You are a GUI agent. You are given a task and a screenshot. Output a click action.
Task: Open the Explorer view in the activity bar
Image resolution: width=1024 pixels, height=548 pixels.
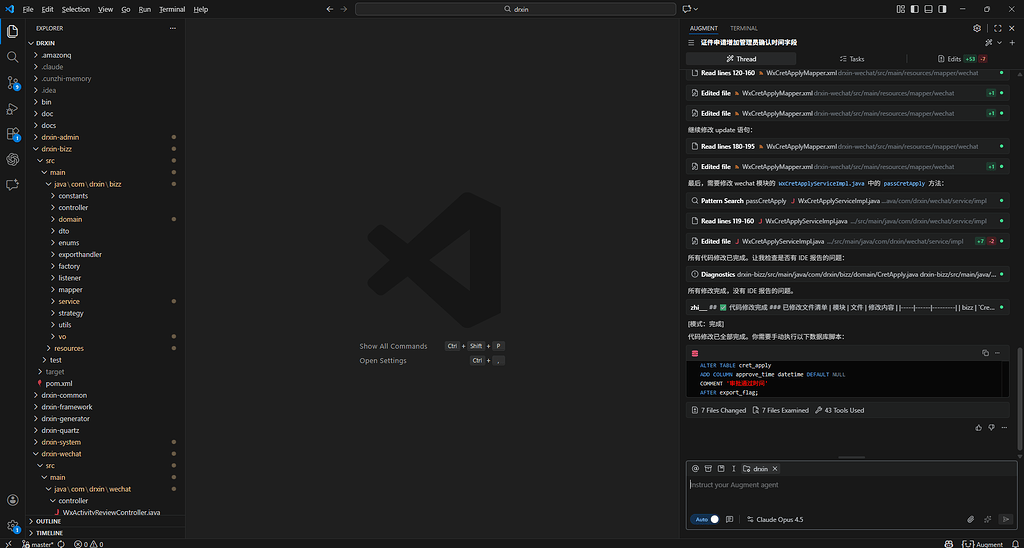click(x=12, y=31)
